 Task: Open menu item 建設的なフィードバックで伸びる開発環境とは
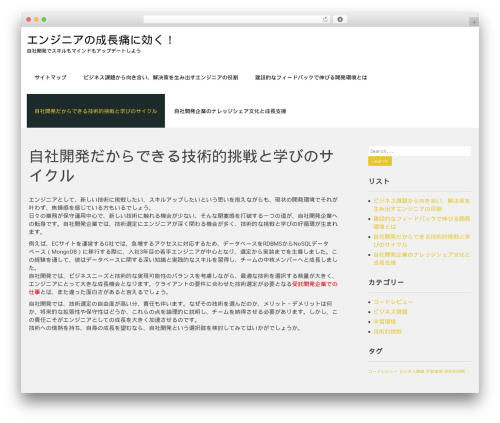(311, 77)
